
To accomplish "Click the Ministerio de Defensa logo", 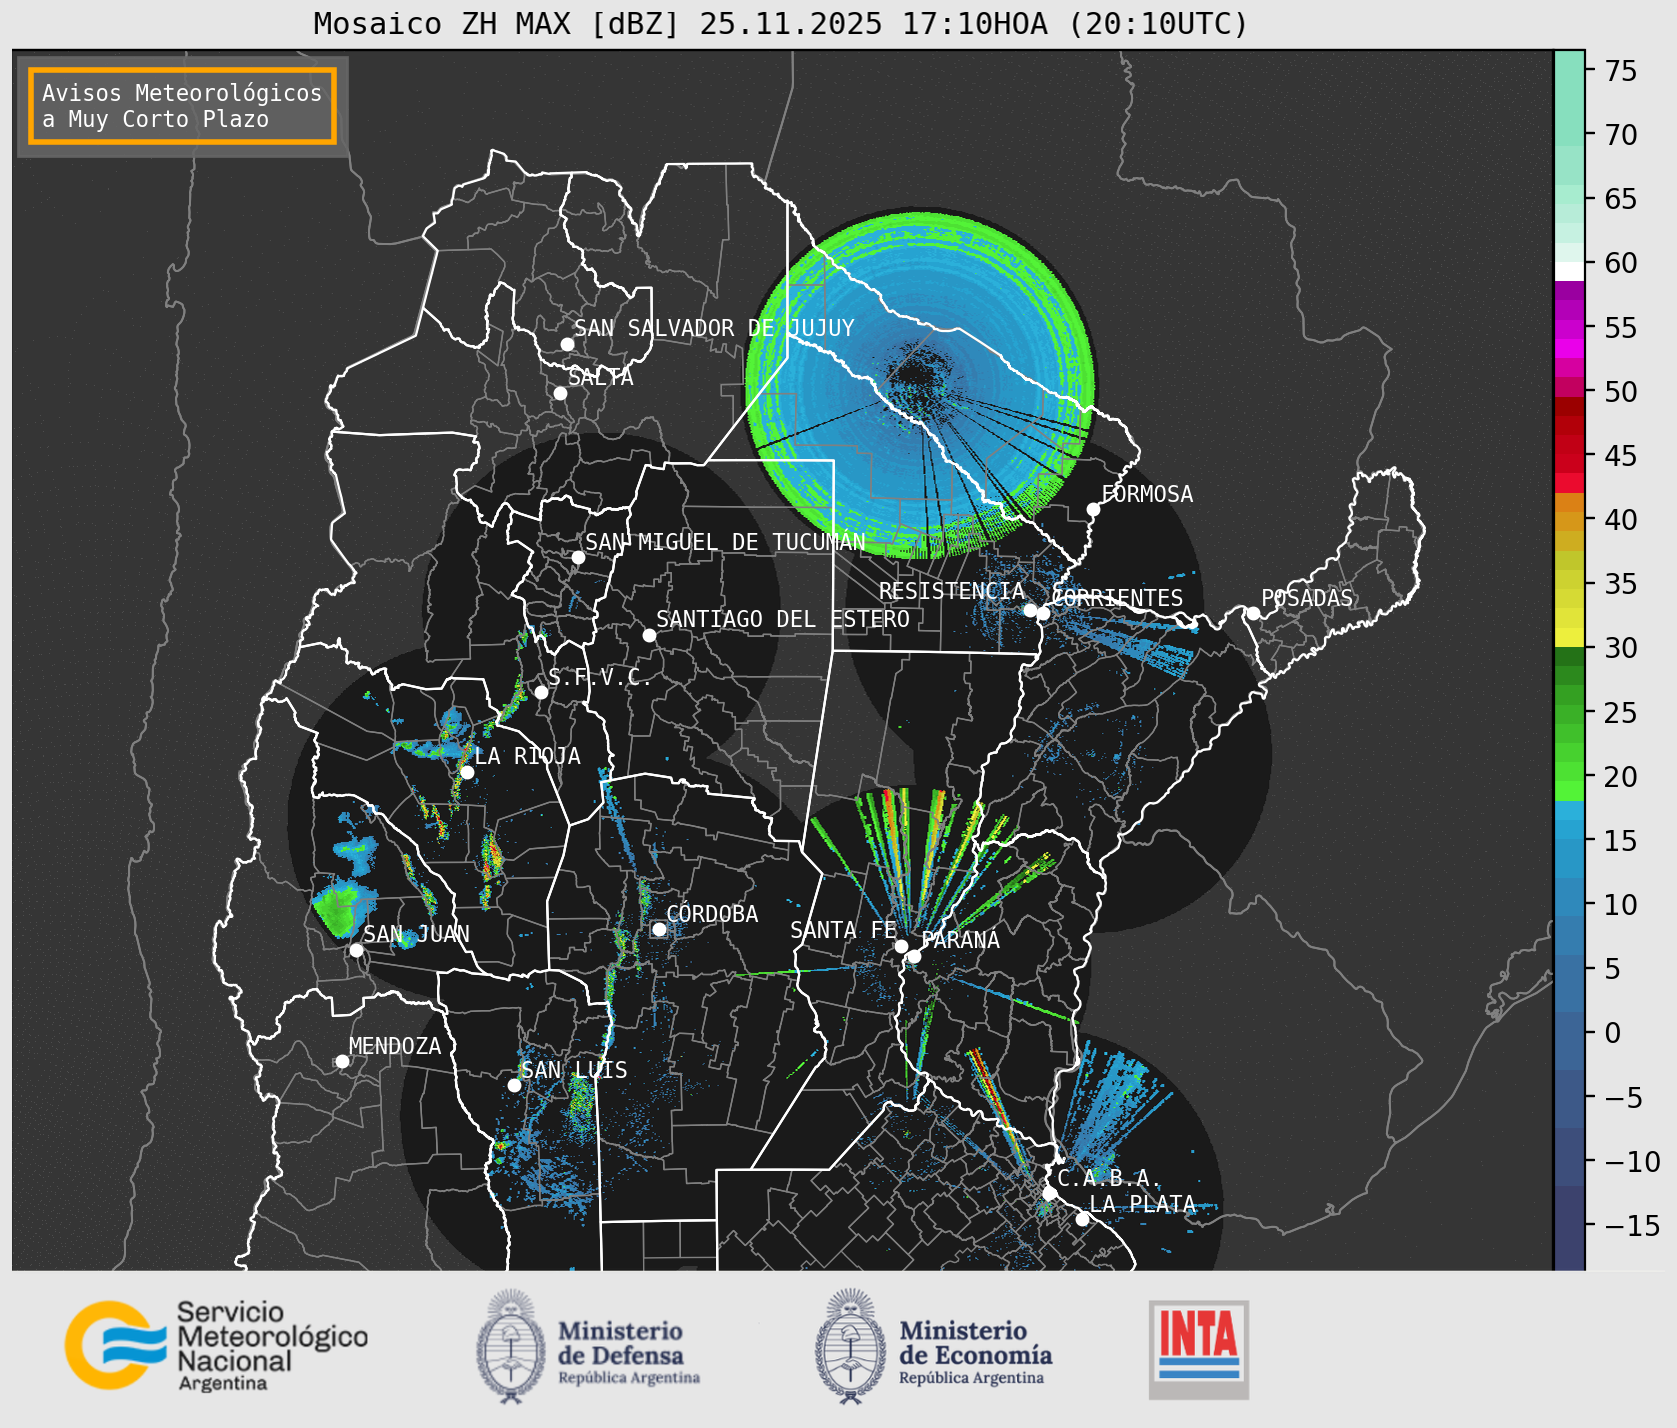I will pos(588,1346).
